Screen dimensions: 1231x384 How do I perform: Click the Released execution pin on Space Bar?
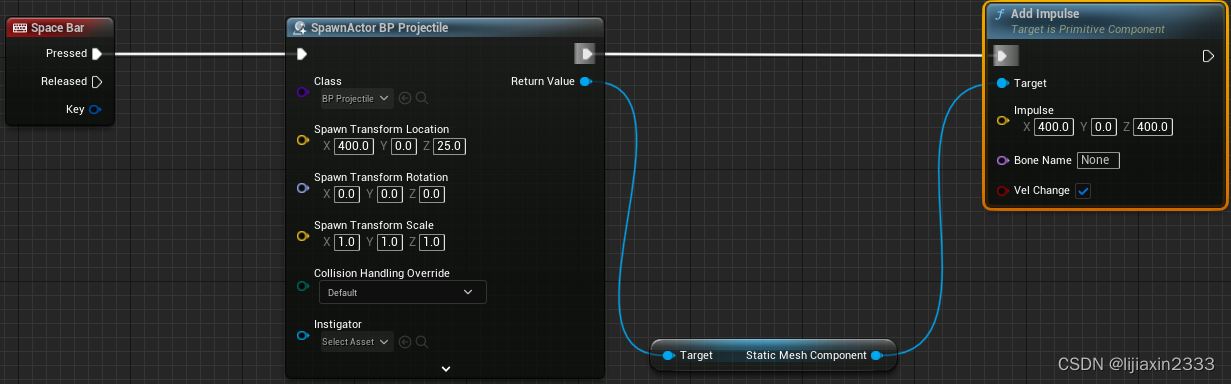(97, 82)
